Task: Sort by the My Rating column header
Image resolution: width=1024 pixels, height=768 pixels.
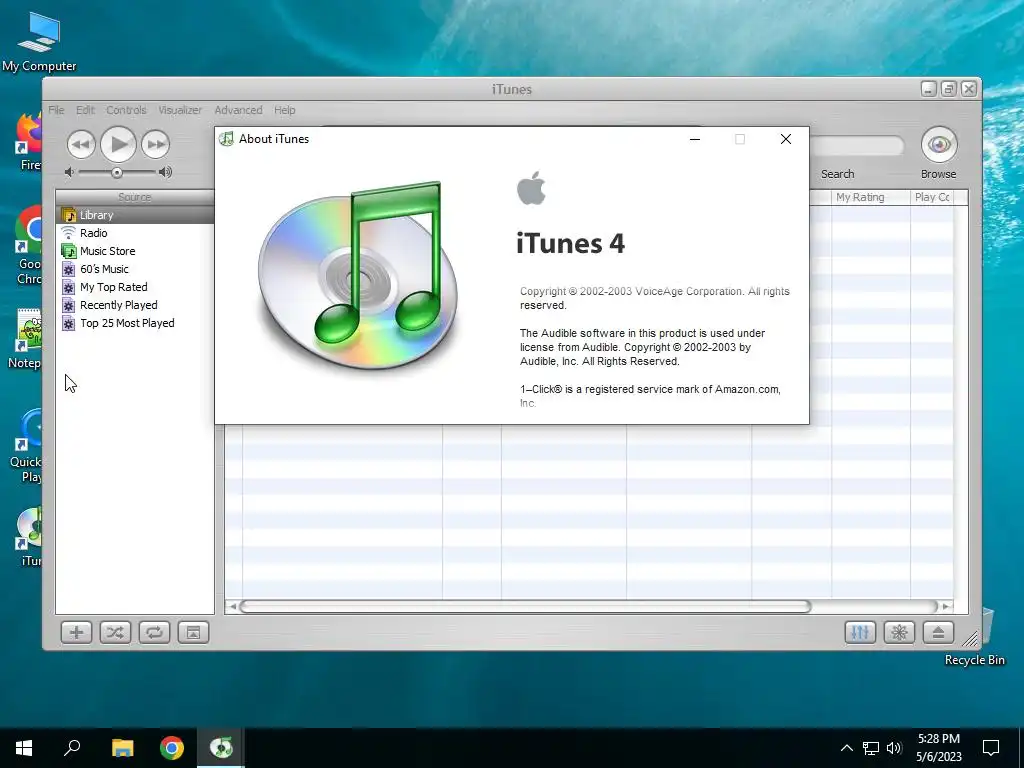Action: 871,197
